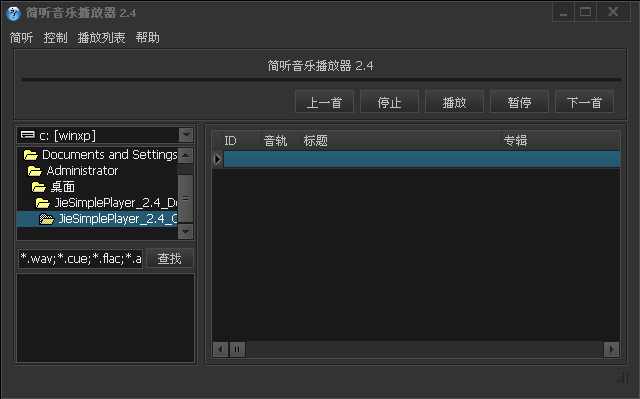The height and width of the screenshot is (399, 640).
Task: Select the Administrator folder icon
Action: pyautogui.click(x=35, y=171)
